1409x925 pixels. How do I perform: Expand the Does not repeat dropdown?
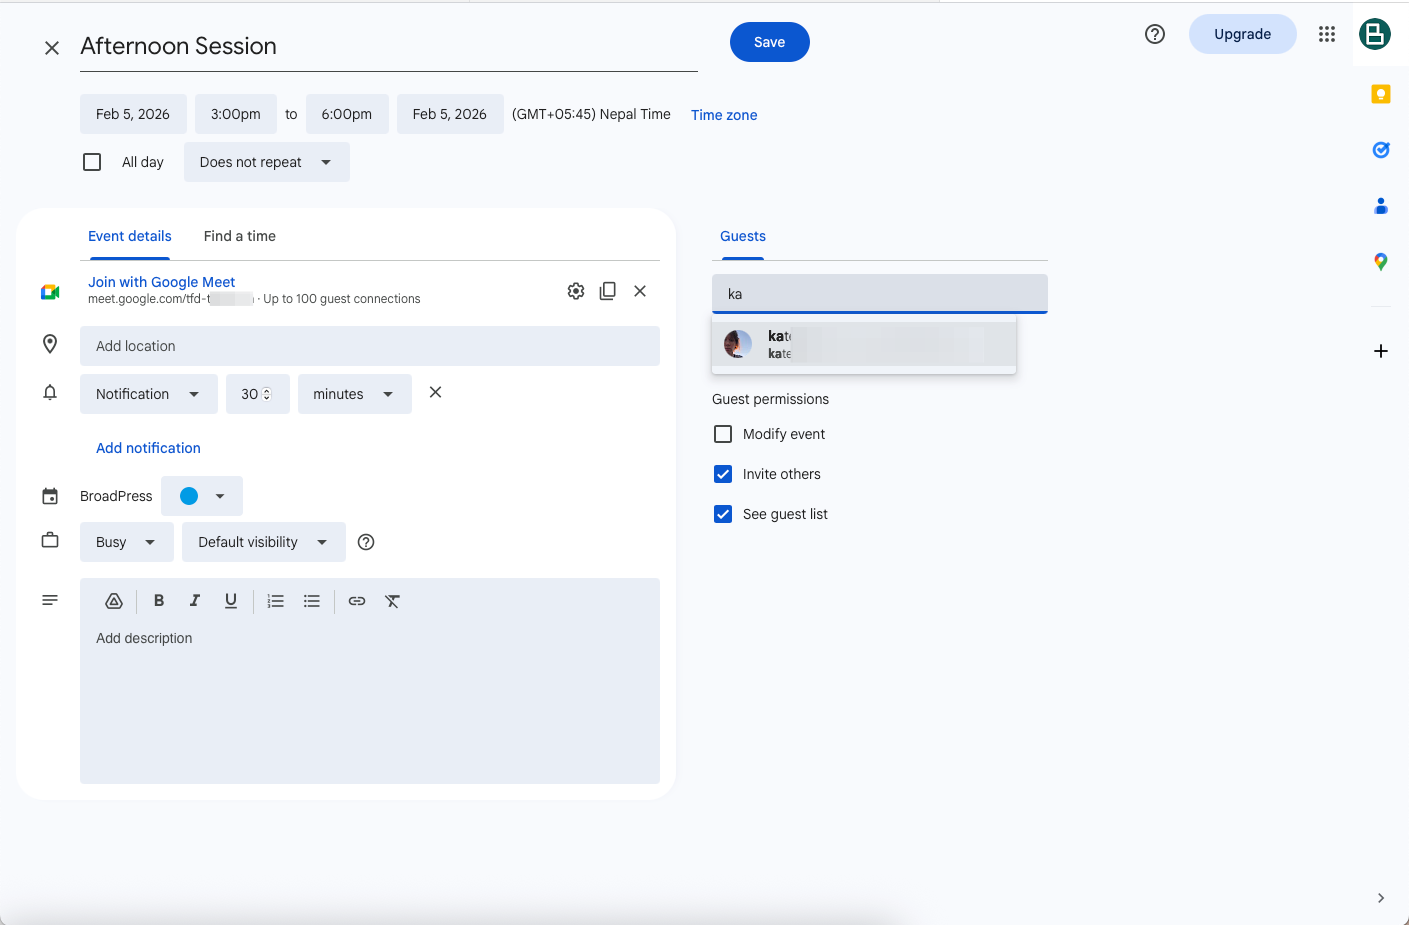tap(266, 162)
